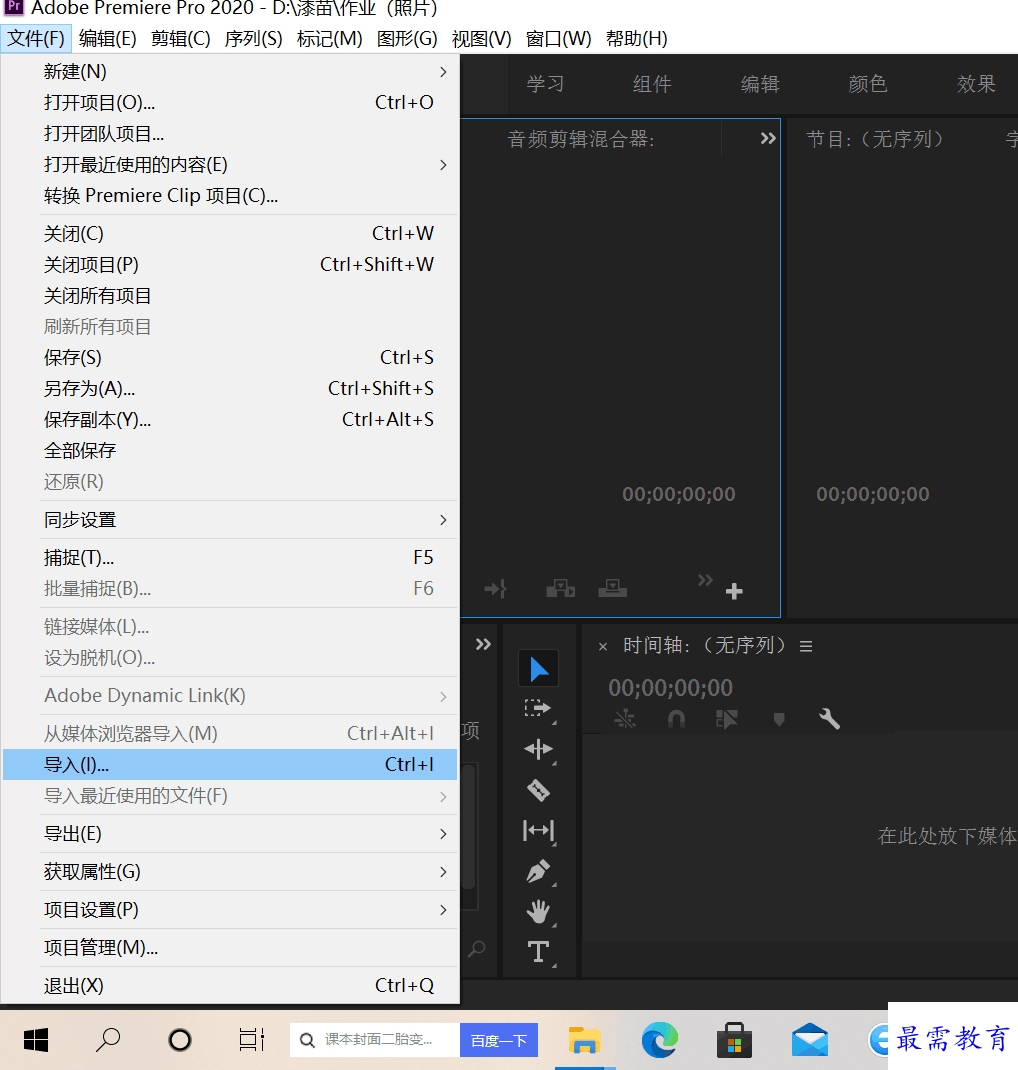Image resolution: width=1018 pixels, height=1070 pixels.
Task: Choose 项目管理(M)... menu item
Action: pyautogui.click(x=230, y=948)
